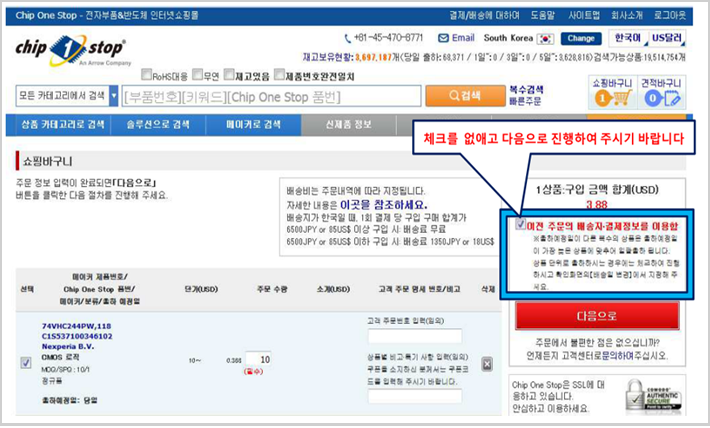Switch currency to US달러
This screenshot has height=428, width=710.
pos(668,37)
